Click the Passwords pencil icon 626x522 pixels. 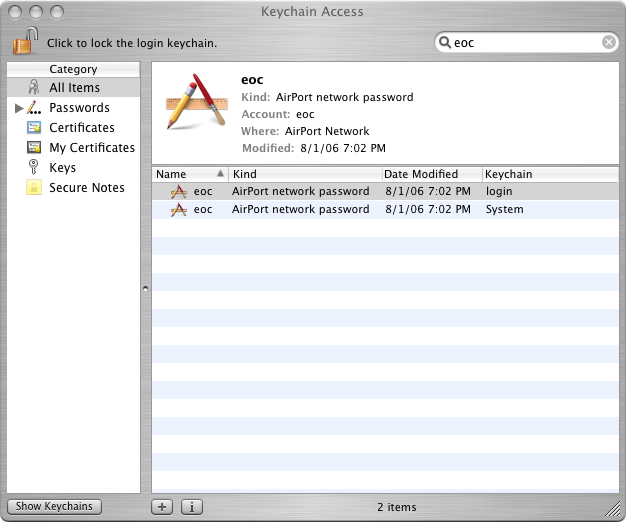pyautogui.click(x=34, y=107)
